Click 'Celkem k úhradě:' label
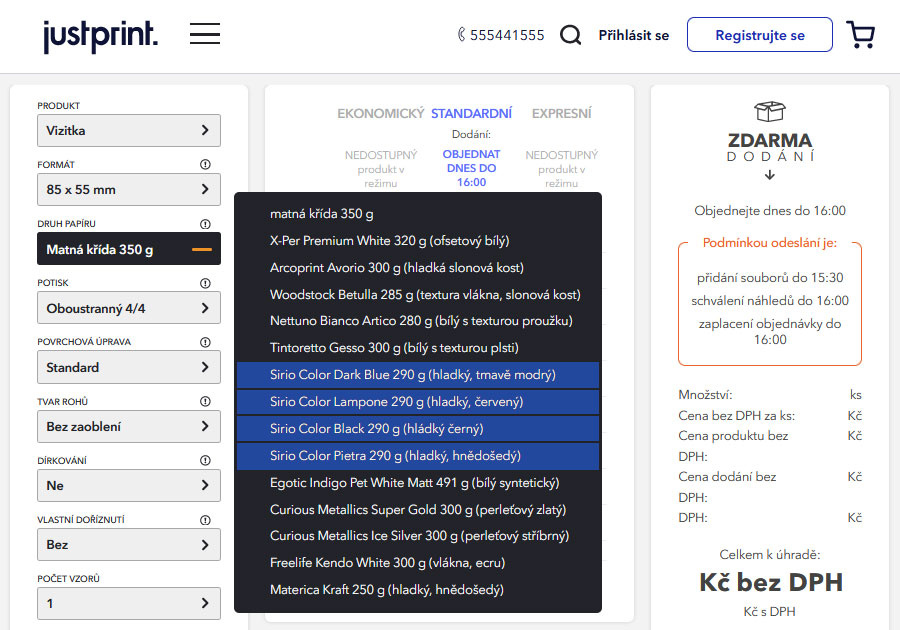This screenshot has height=630, width=900. 770,554
